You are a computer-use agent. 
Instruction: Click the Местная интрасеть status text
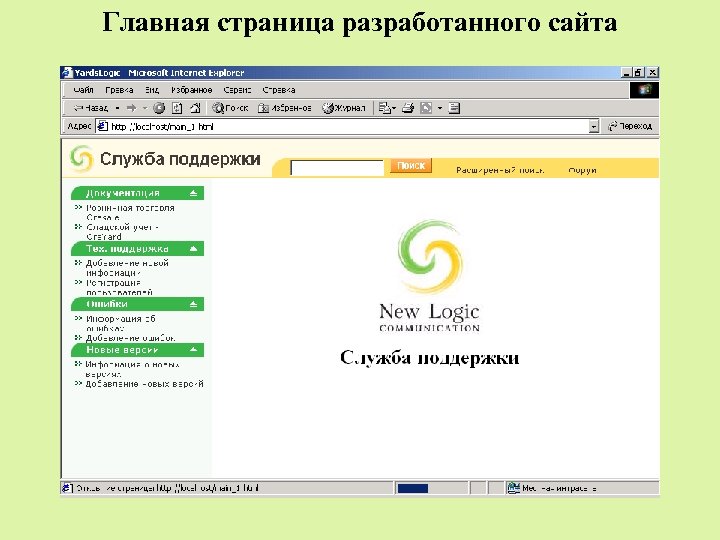click(x=559, y=489)
